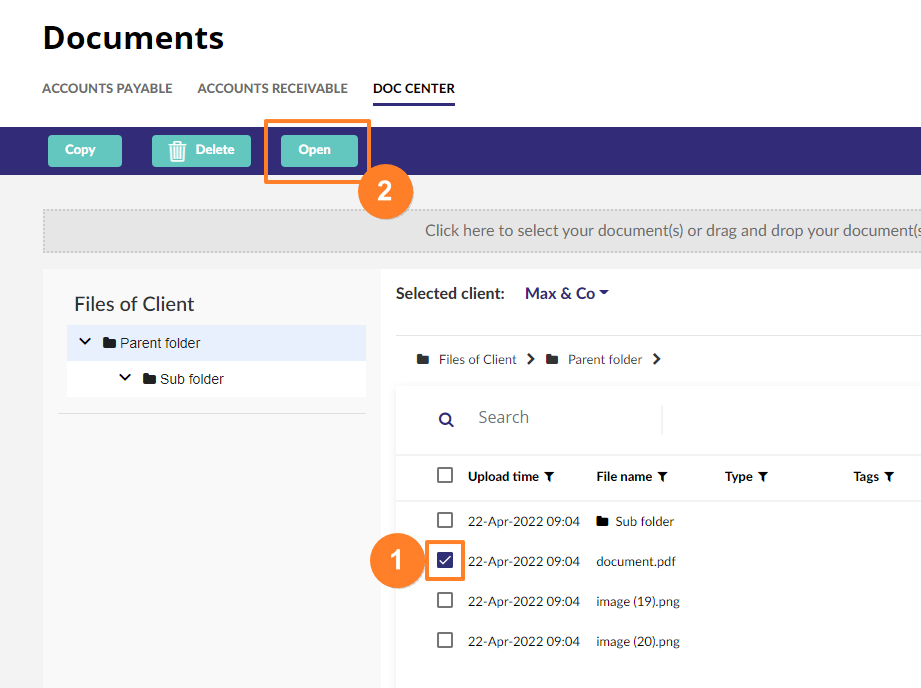Collapse the Sub folder tree node chevron
The height and width of the screenshot is (688, 921).
pos(125,377)
